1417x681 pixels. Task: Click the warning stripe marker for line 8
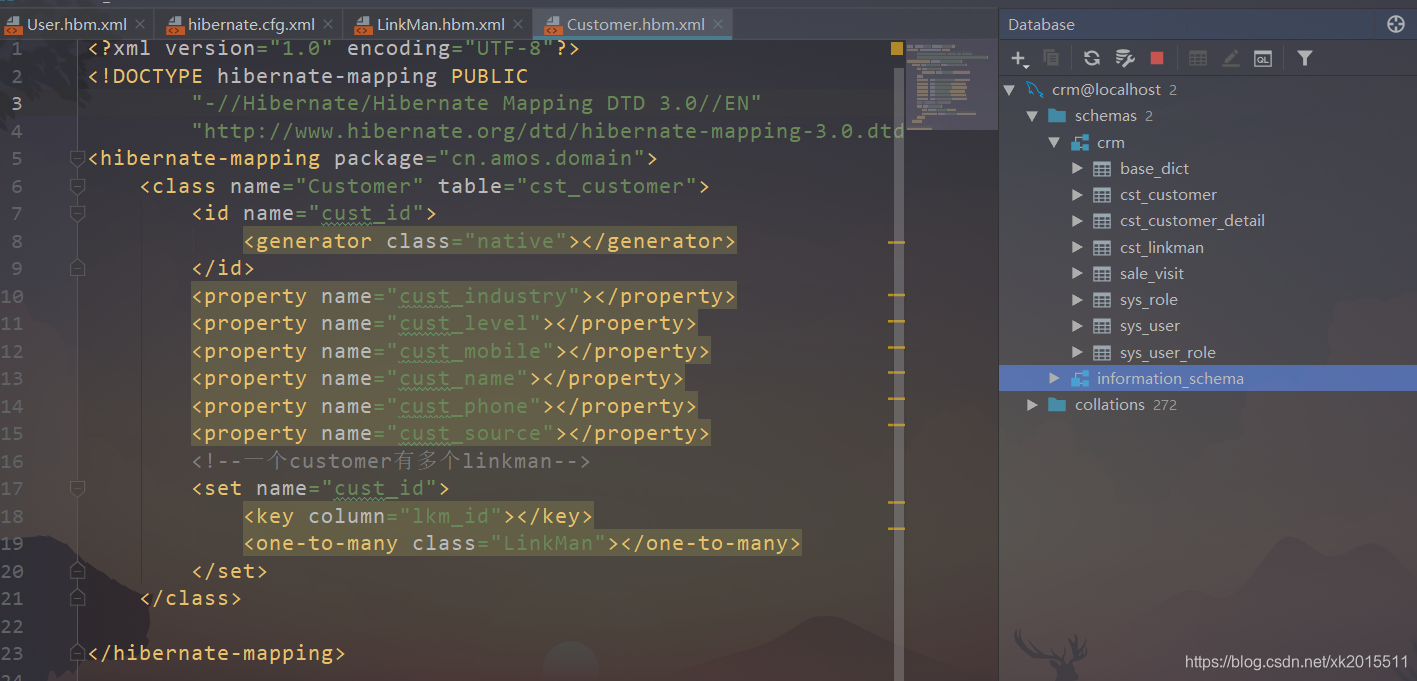[896, 242]
